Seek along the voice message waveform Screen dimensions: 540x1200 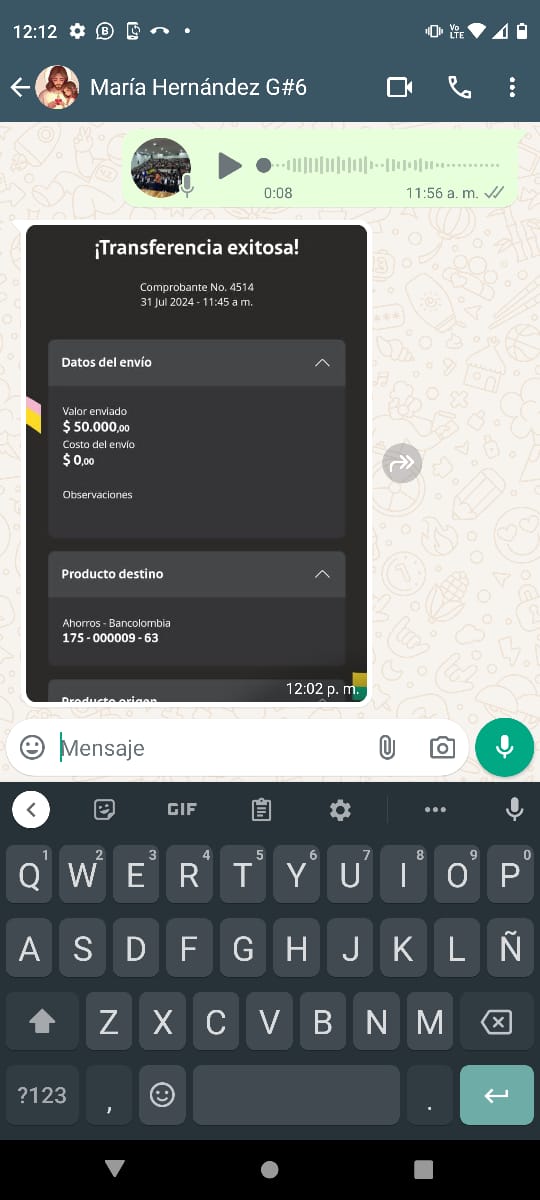pos(380,165)
